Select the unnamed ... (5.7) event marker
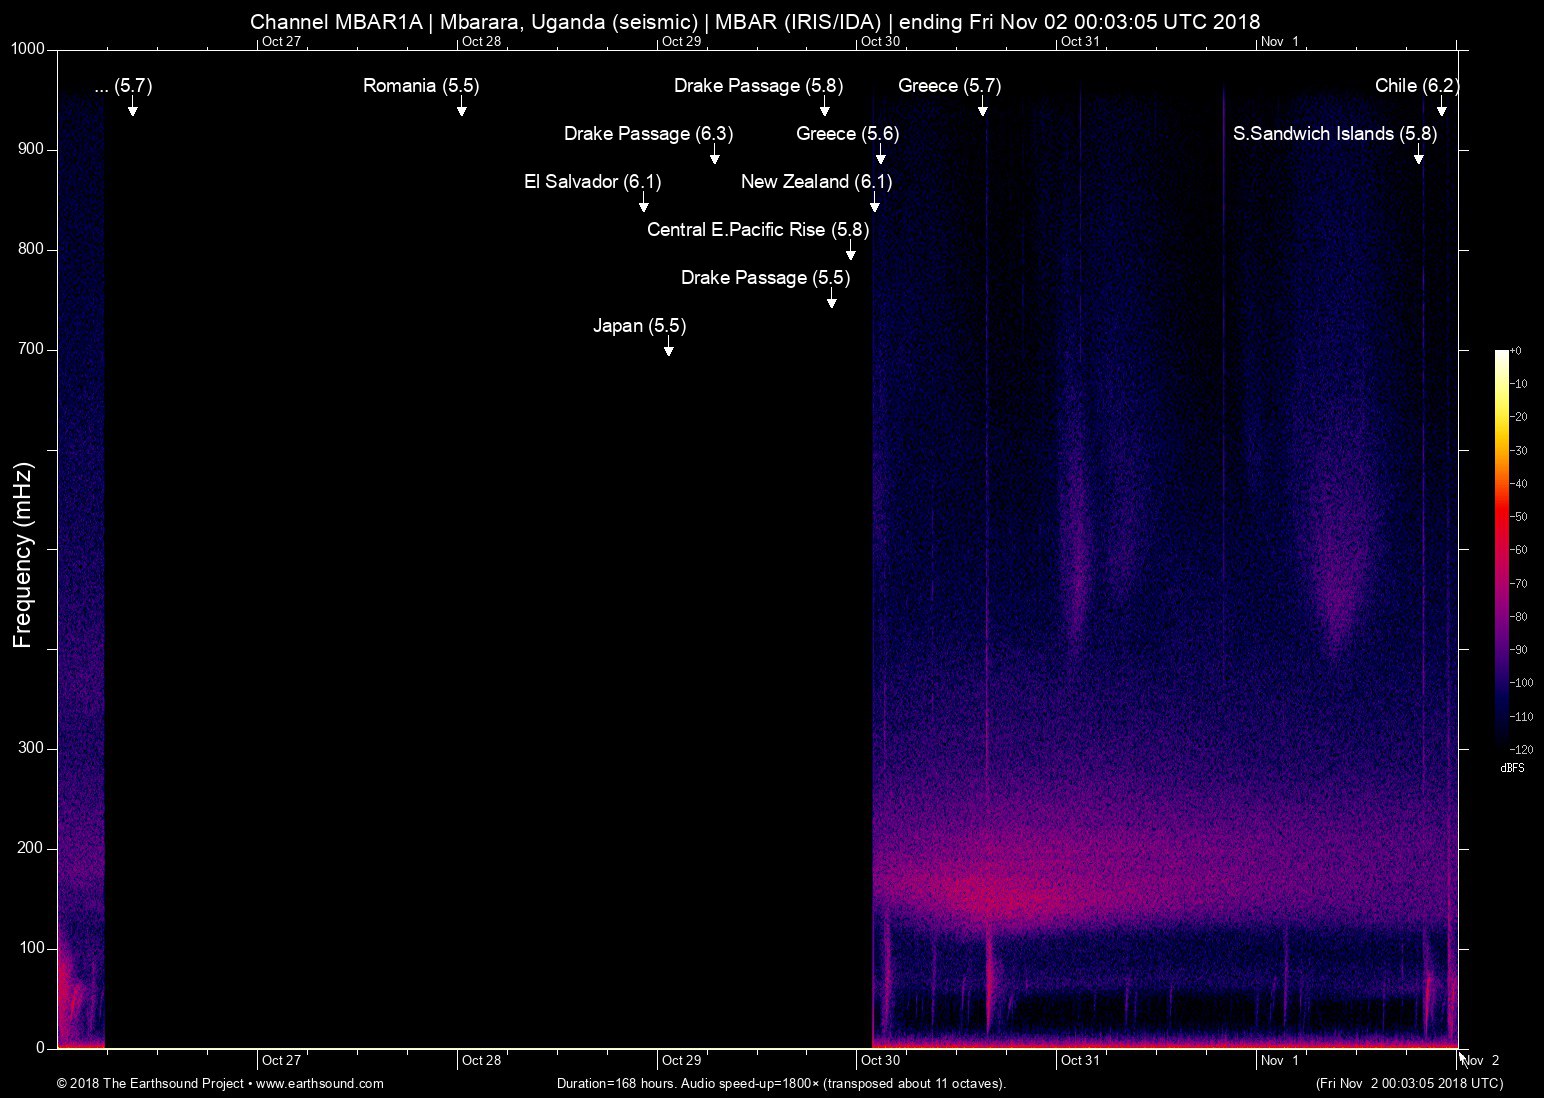 [132, 110]
